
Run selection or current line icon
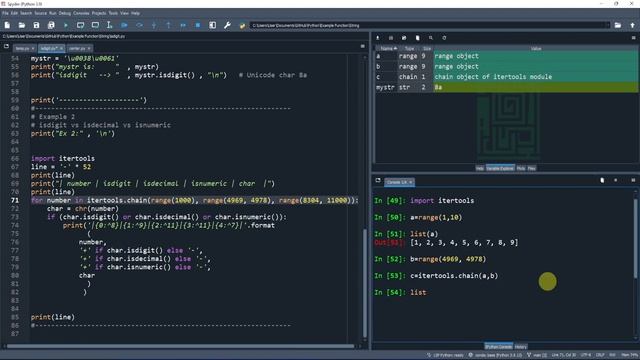[x=109, y=25]
